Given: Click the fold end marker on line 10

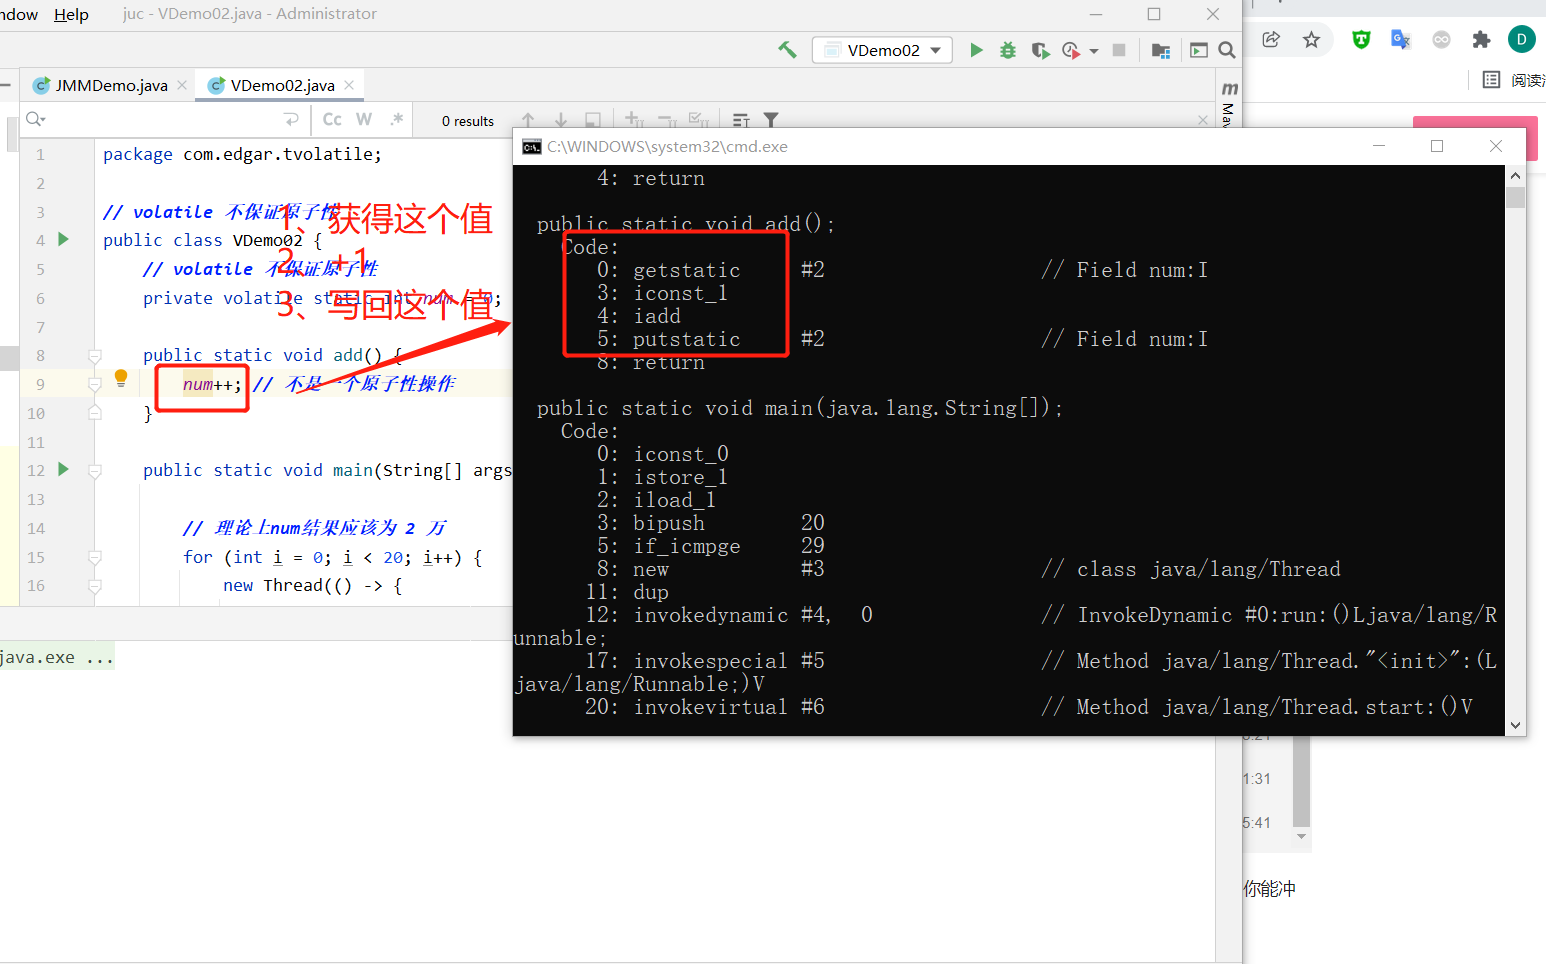Looking at the screenshot, I should tap(95, 412).
